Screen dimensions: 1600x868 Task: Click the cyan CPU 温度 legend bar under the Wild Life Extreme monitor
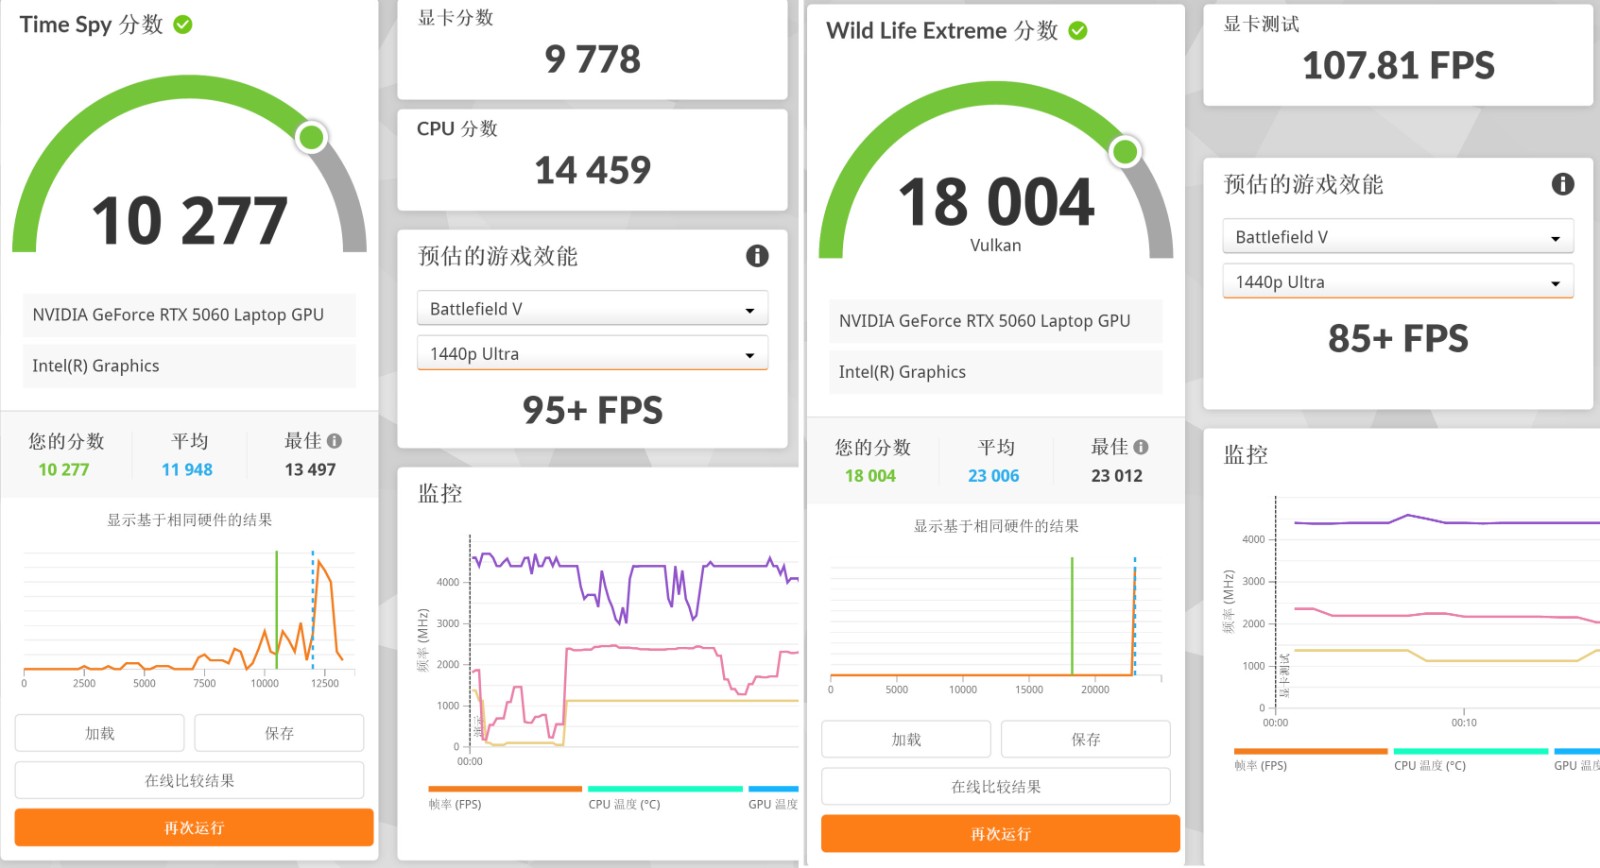1471,751
